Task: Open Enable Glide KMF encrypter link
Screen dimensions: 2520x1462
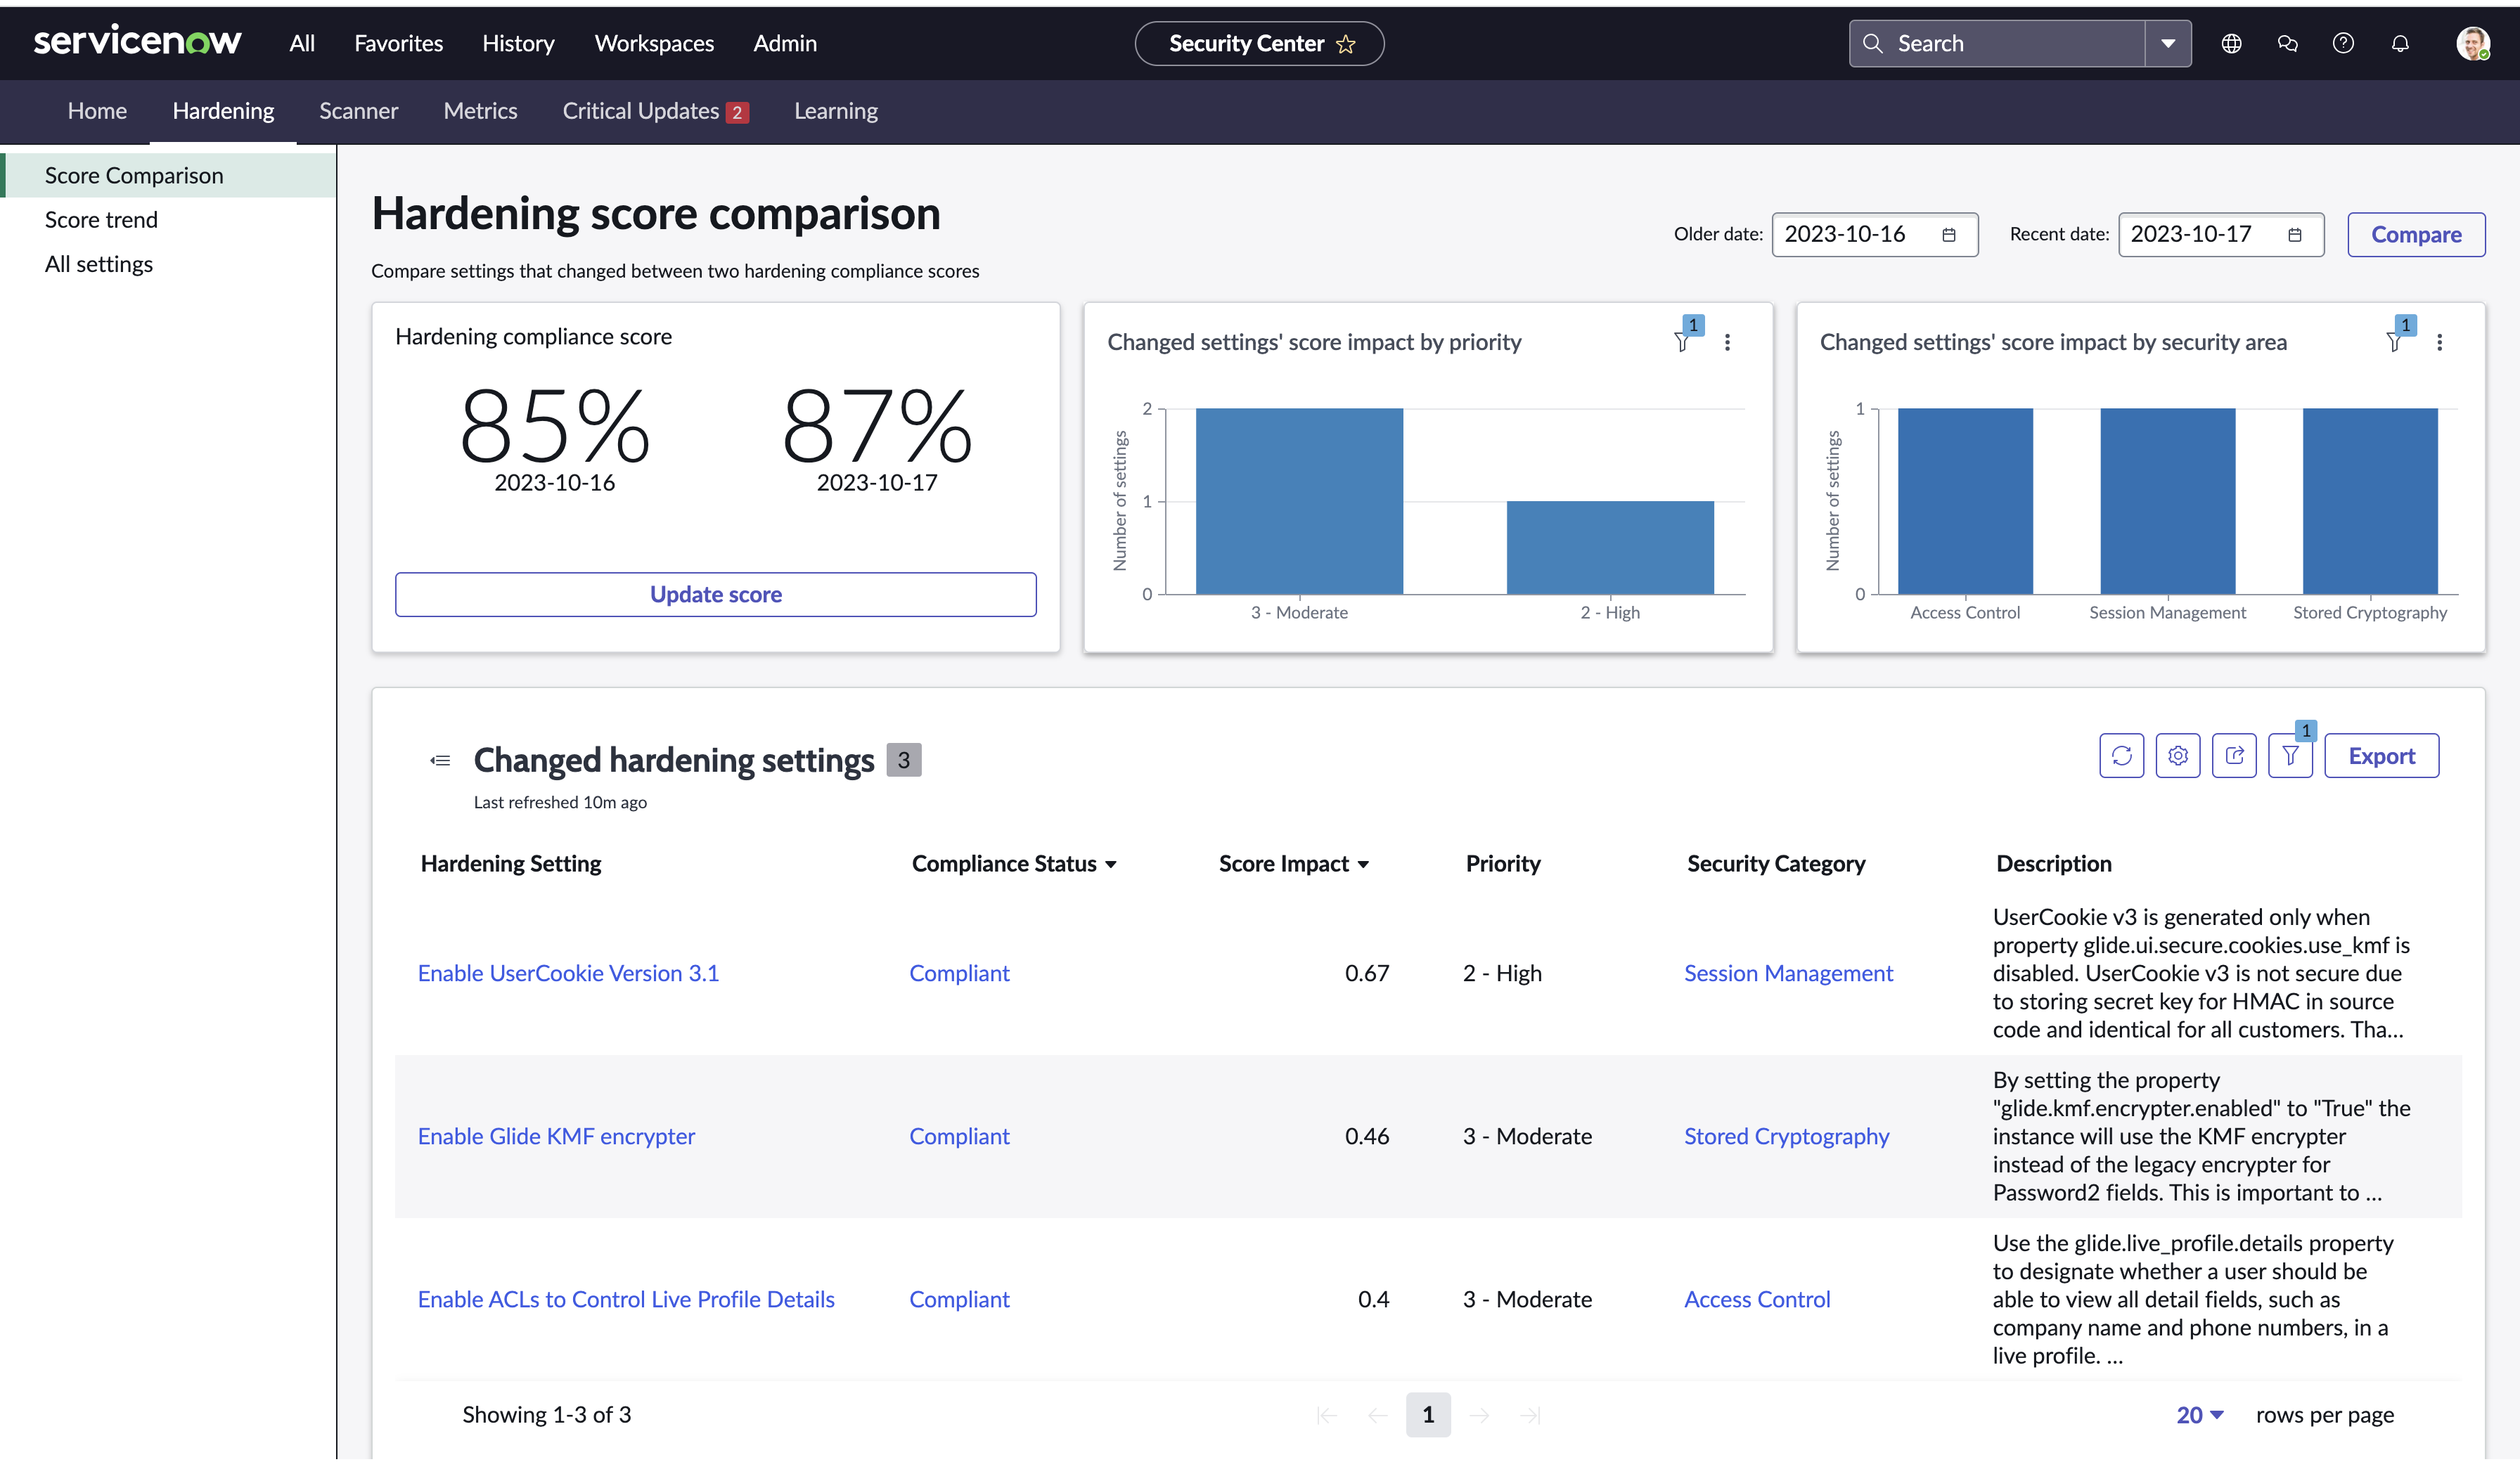Action: pyautogui.click(x=556, y=1137)
